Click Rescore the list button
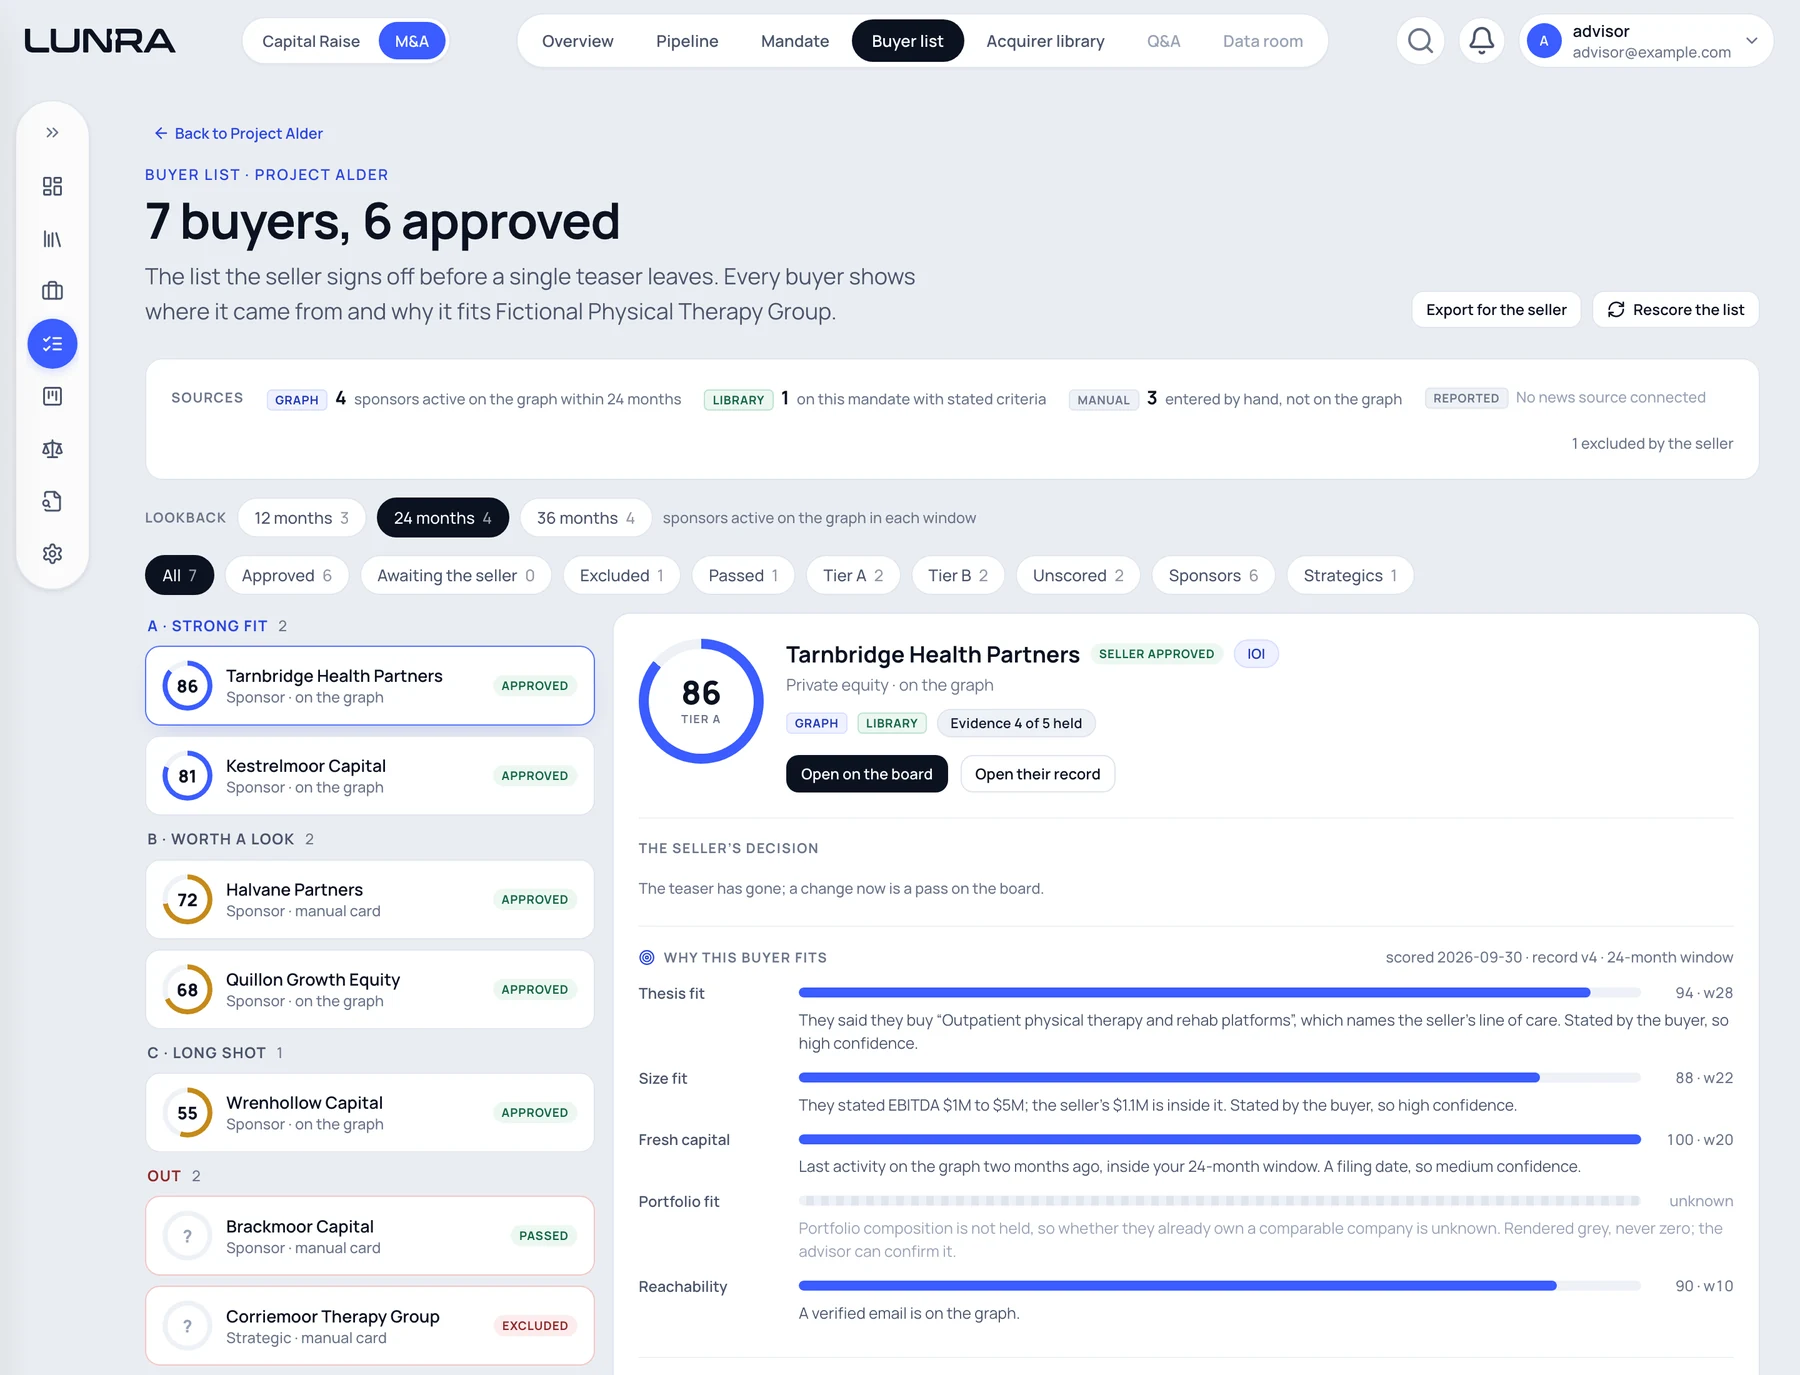 [x=1675, y=310]
